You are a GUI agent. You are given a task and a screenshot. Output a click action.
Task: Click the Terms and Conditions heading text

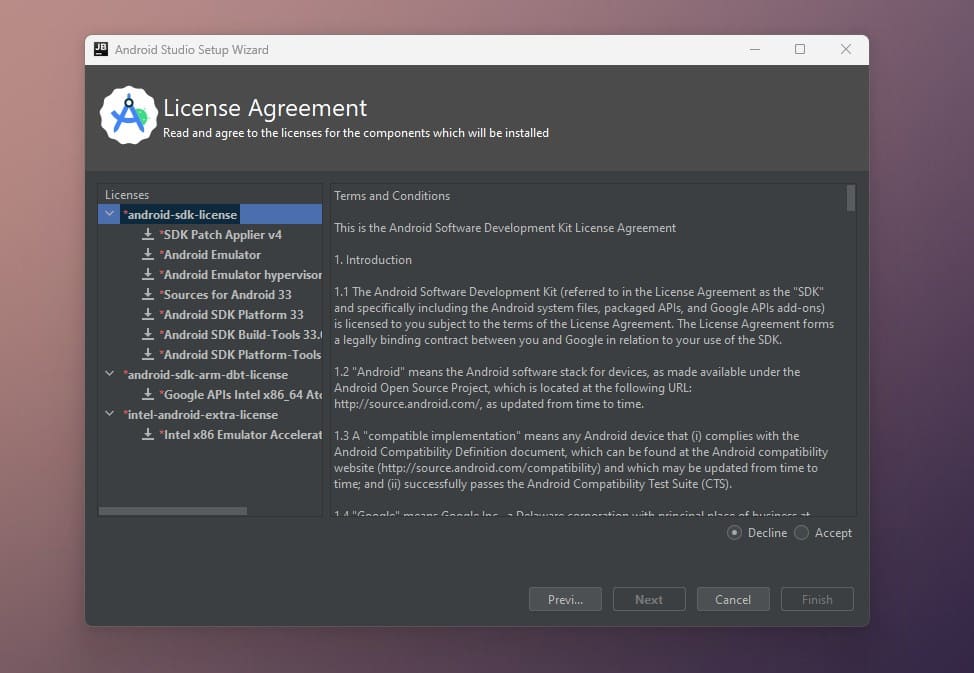click(x=392, y=196)
